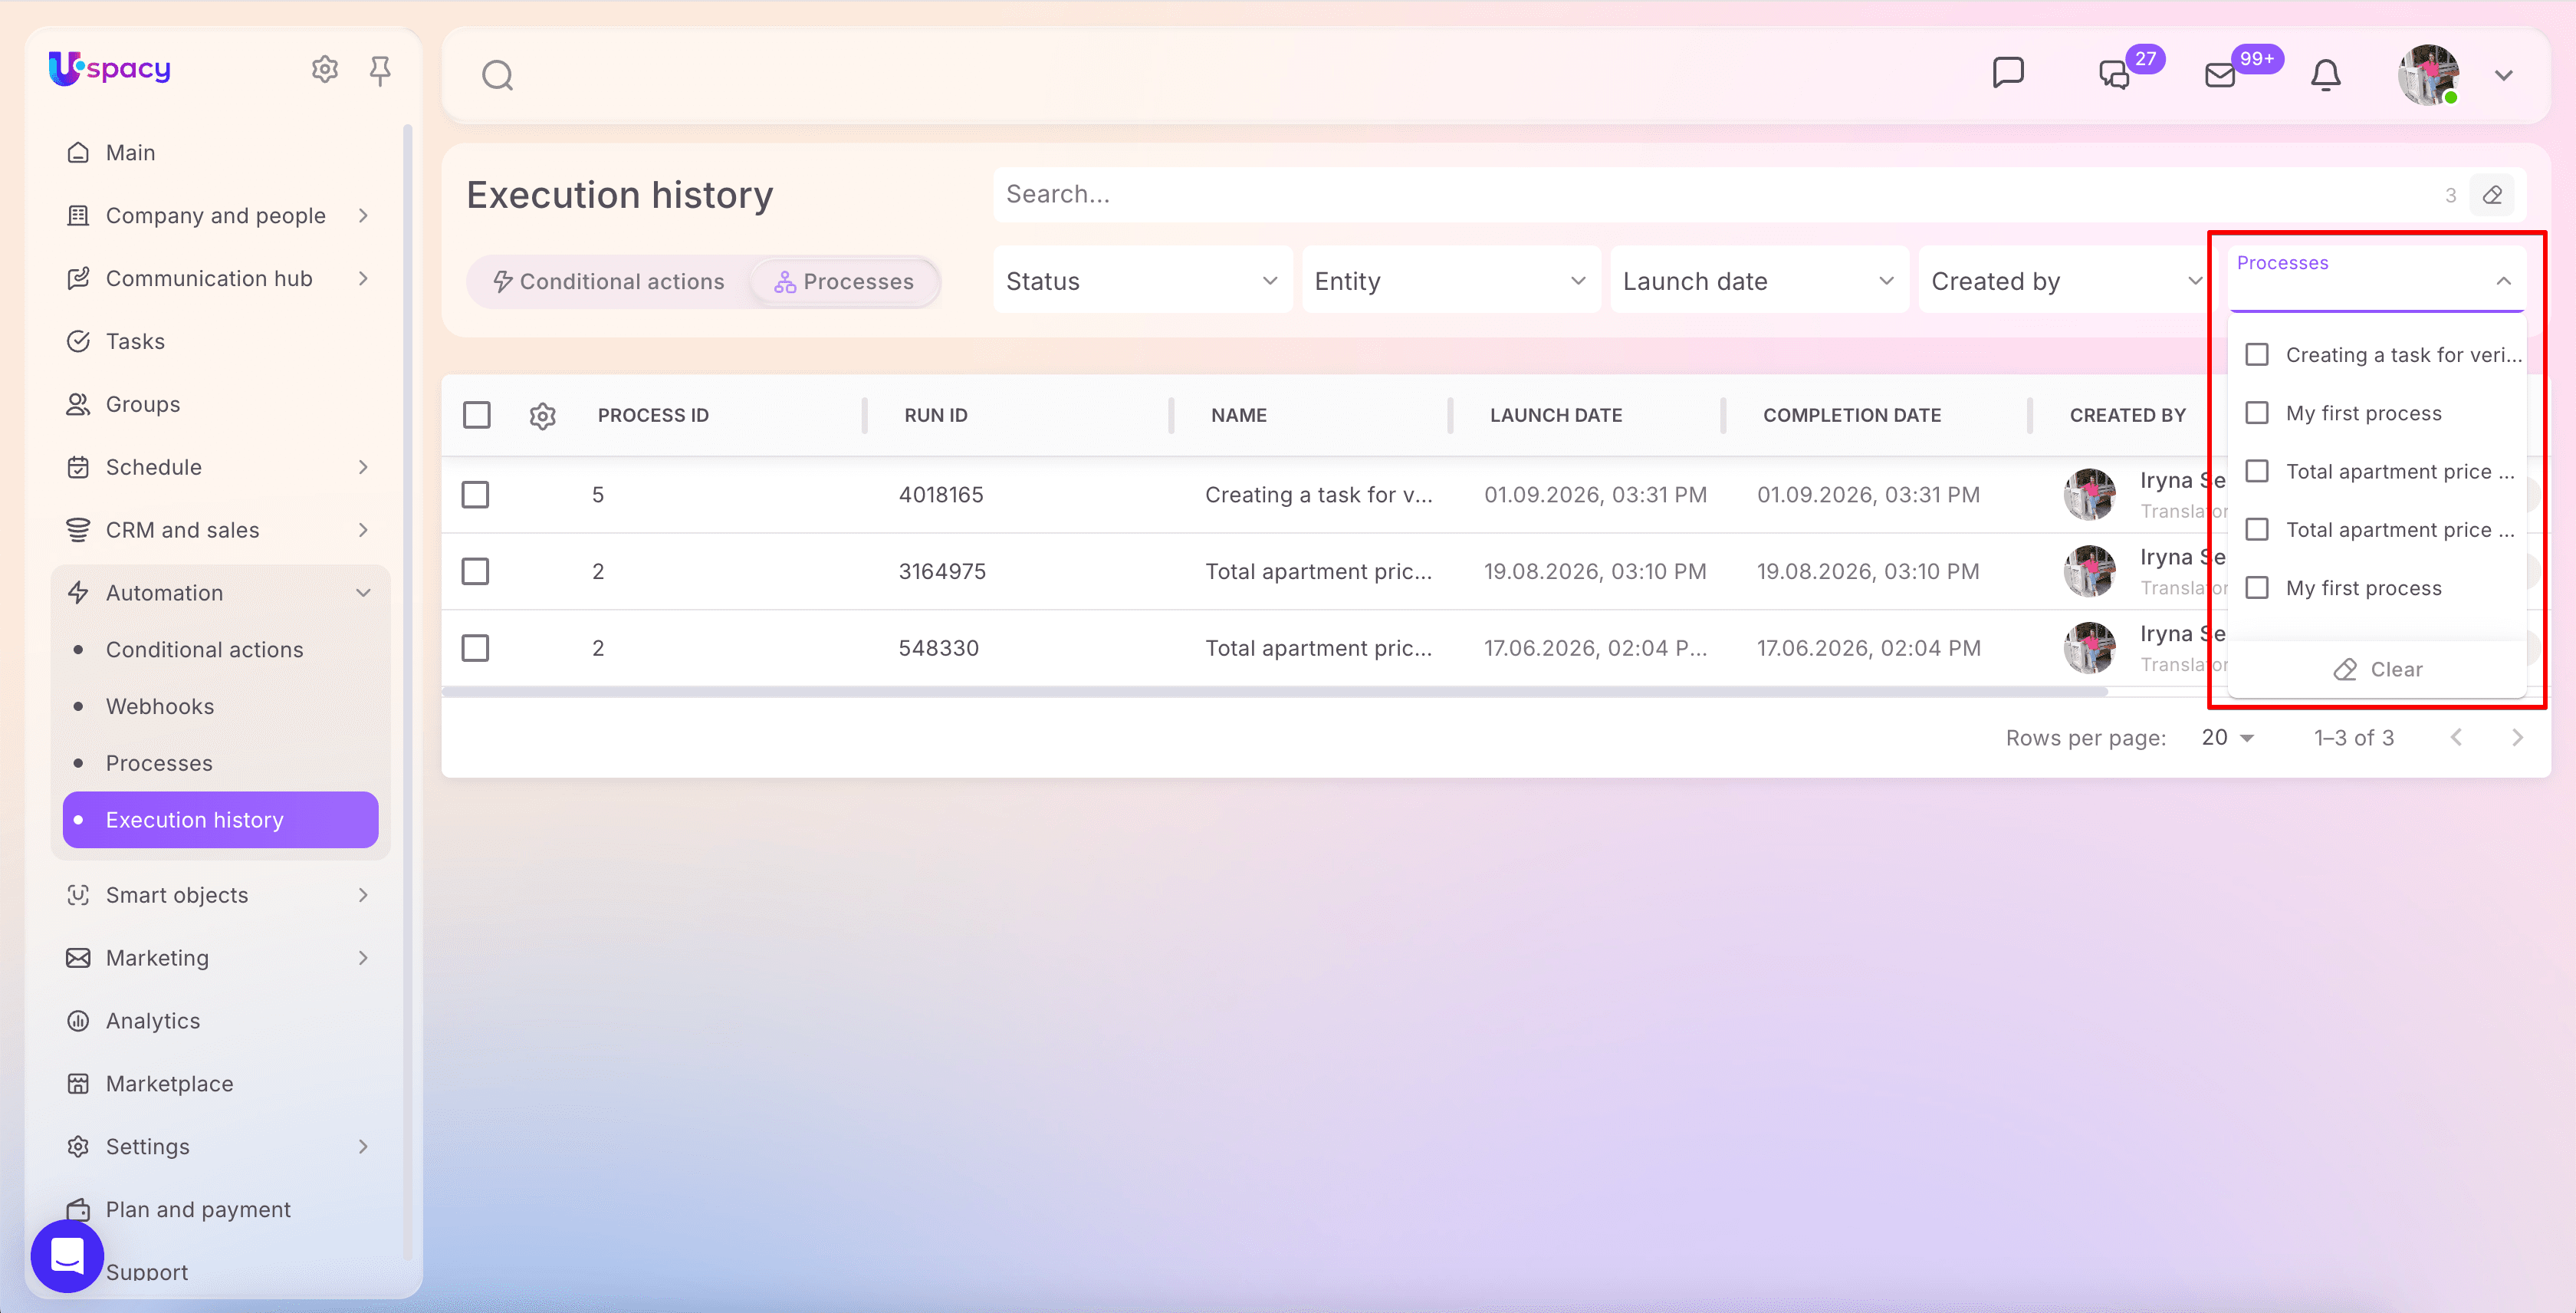This screenshot has height=1313, width=2576.
Task: Open the Status filter dropdown
Action: pos(1143,281)
